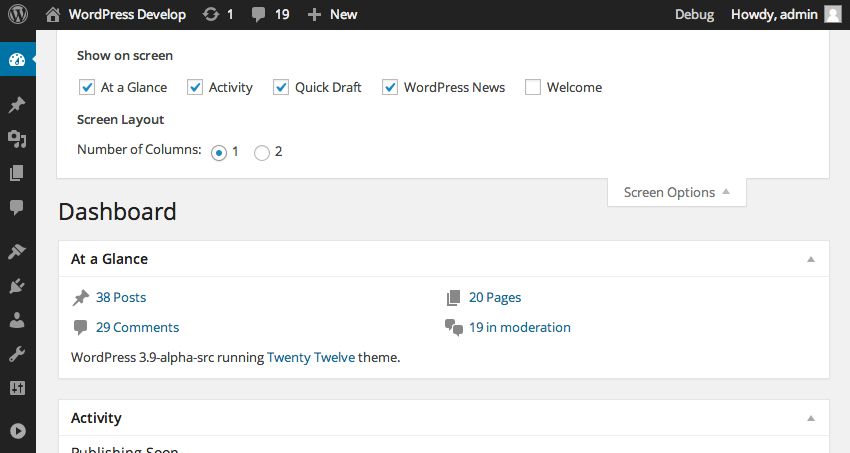Click the home icon beside WordPress Develop
Screen dimensions: 850x453
(53, 15)
